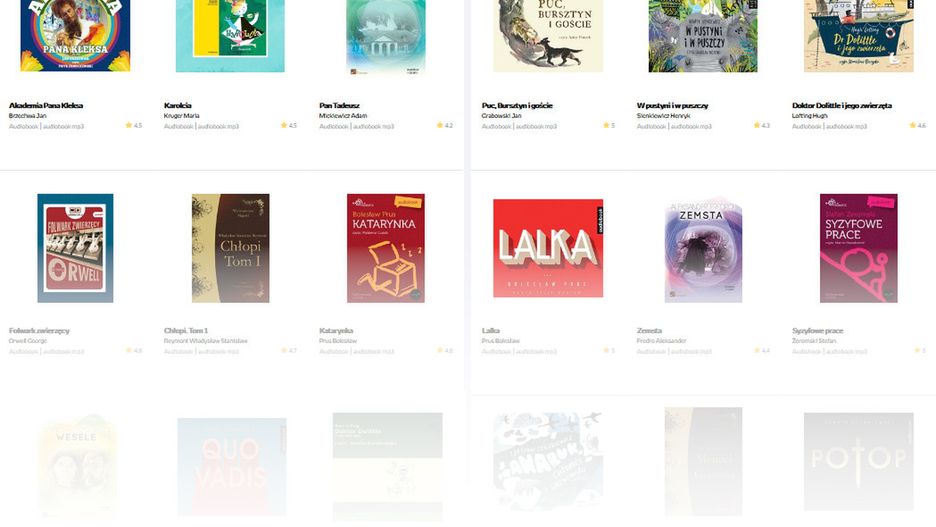Click the Pan Tadeusz cover image

click(x=386, y=37)
